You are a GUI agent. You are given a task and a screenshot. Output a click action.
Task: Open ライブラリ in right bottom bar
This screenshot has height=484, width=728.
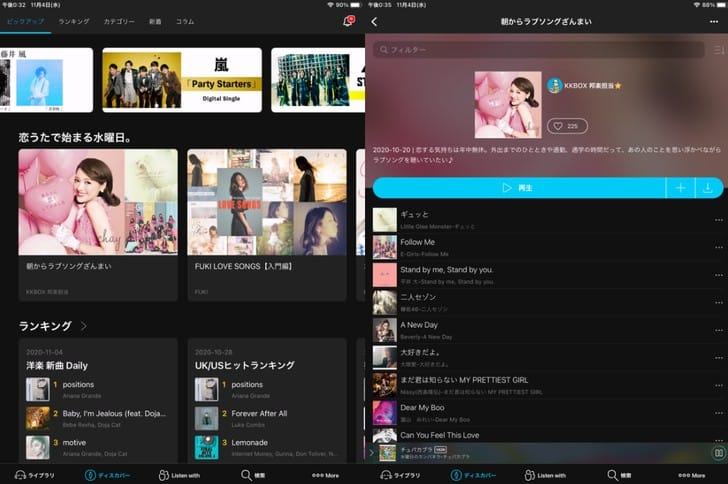[x=400, y=475]
